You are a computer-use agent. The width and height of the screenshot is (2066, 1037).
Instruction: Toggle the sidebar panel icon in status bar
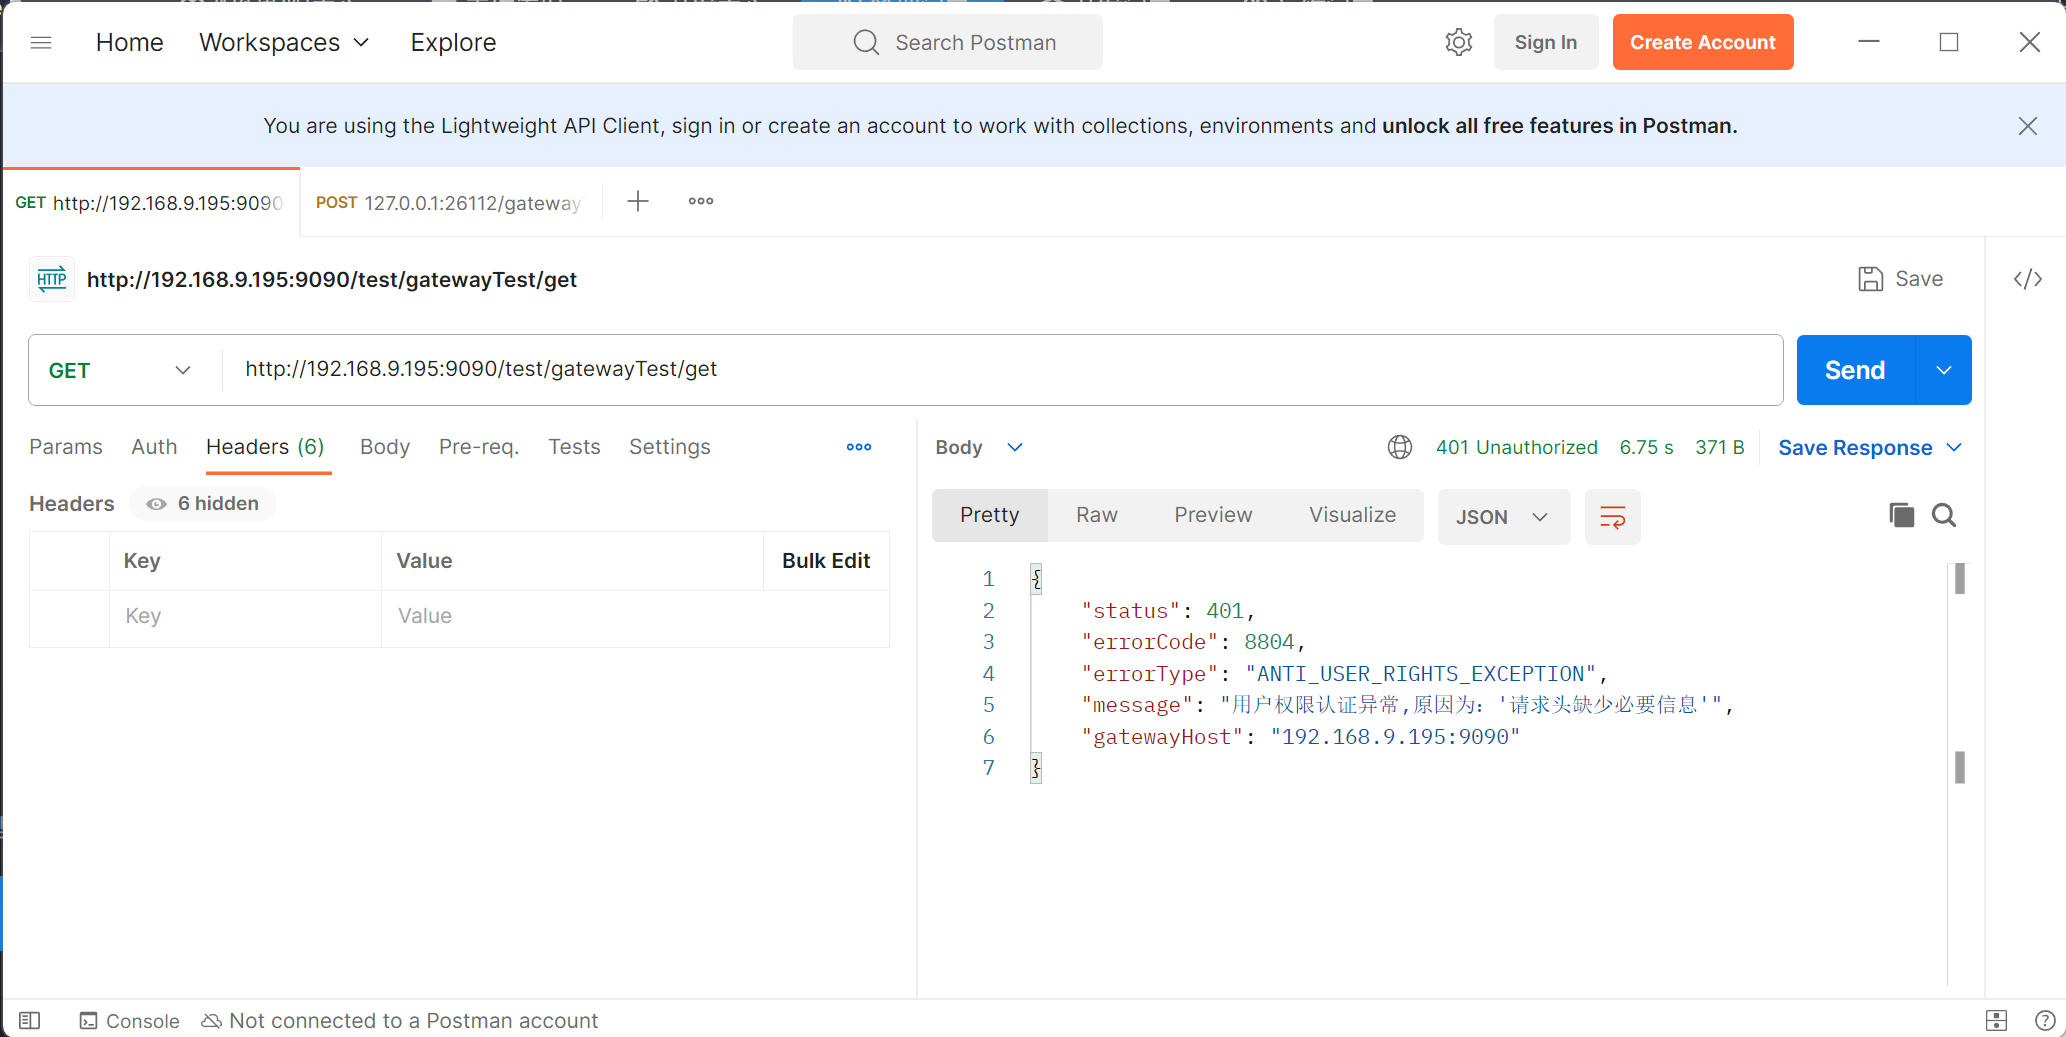click(x=30, y=1020)
